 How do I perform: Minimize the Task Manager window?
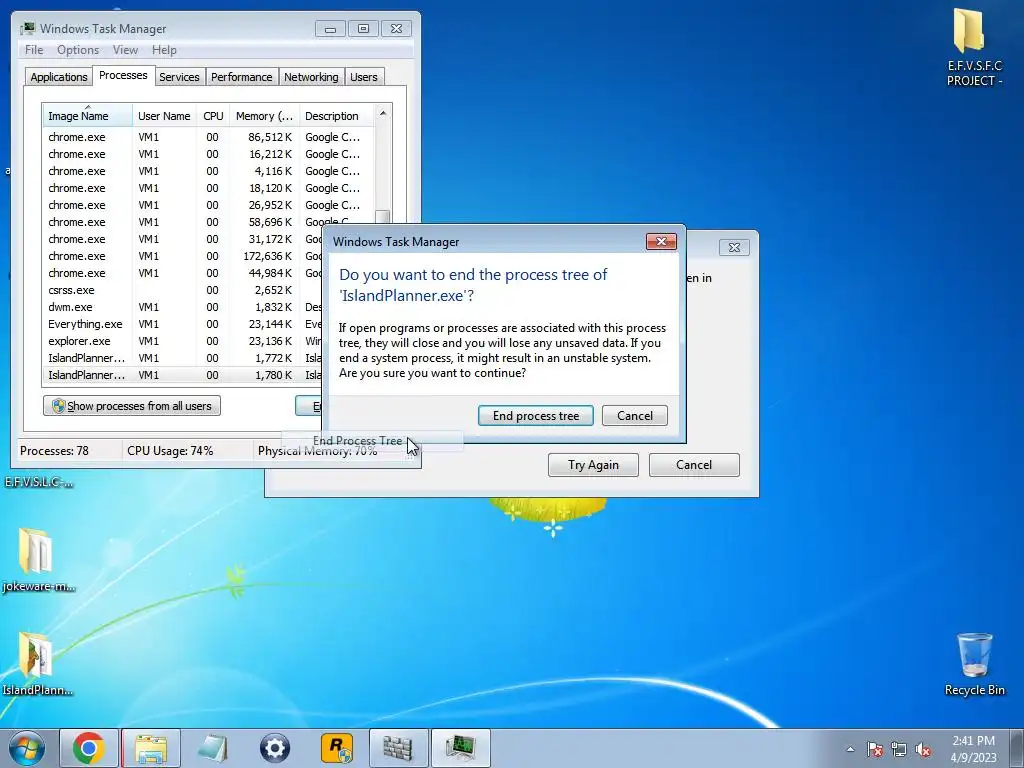point(330,29)
